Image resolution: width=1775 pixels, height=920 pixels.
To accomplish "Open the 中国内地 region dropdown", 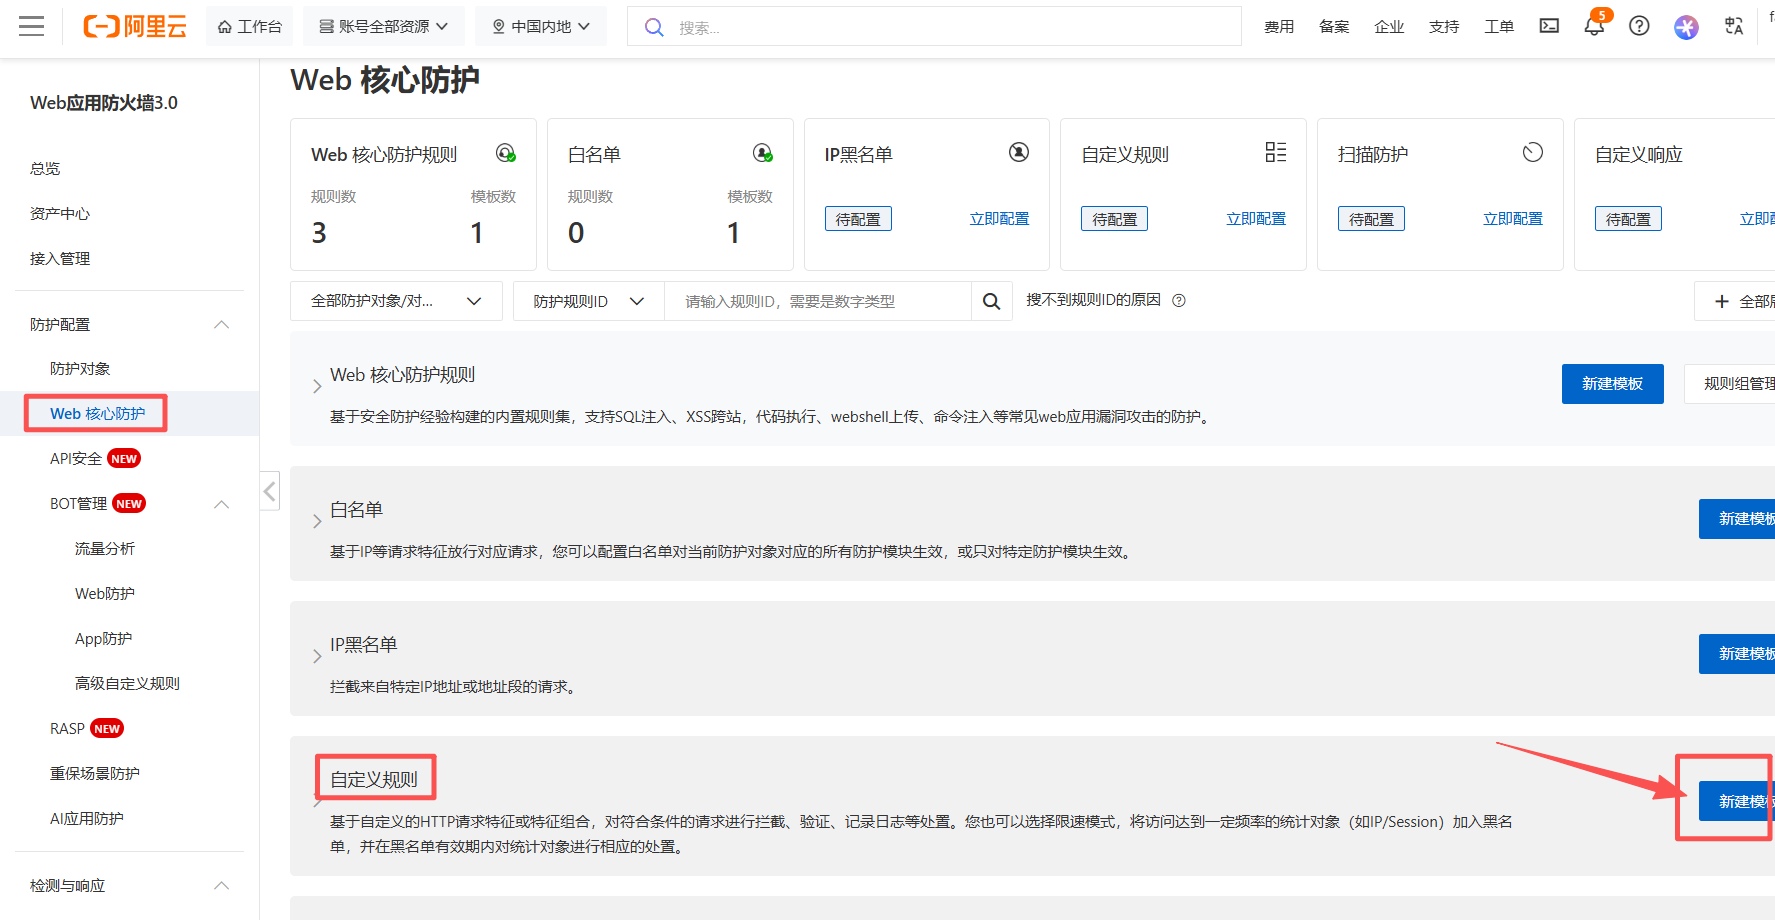I will click(541, 26).
